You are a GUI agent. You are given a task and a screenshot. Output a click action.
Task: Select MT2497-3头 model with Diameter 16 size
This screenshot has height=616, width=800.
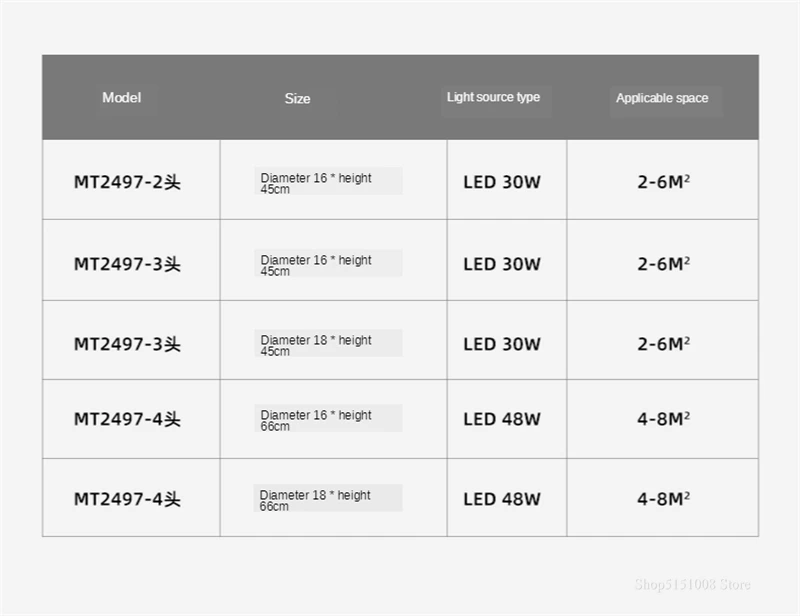click(127, 264)
